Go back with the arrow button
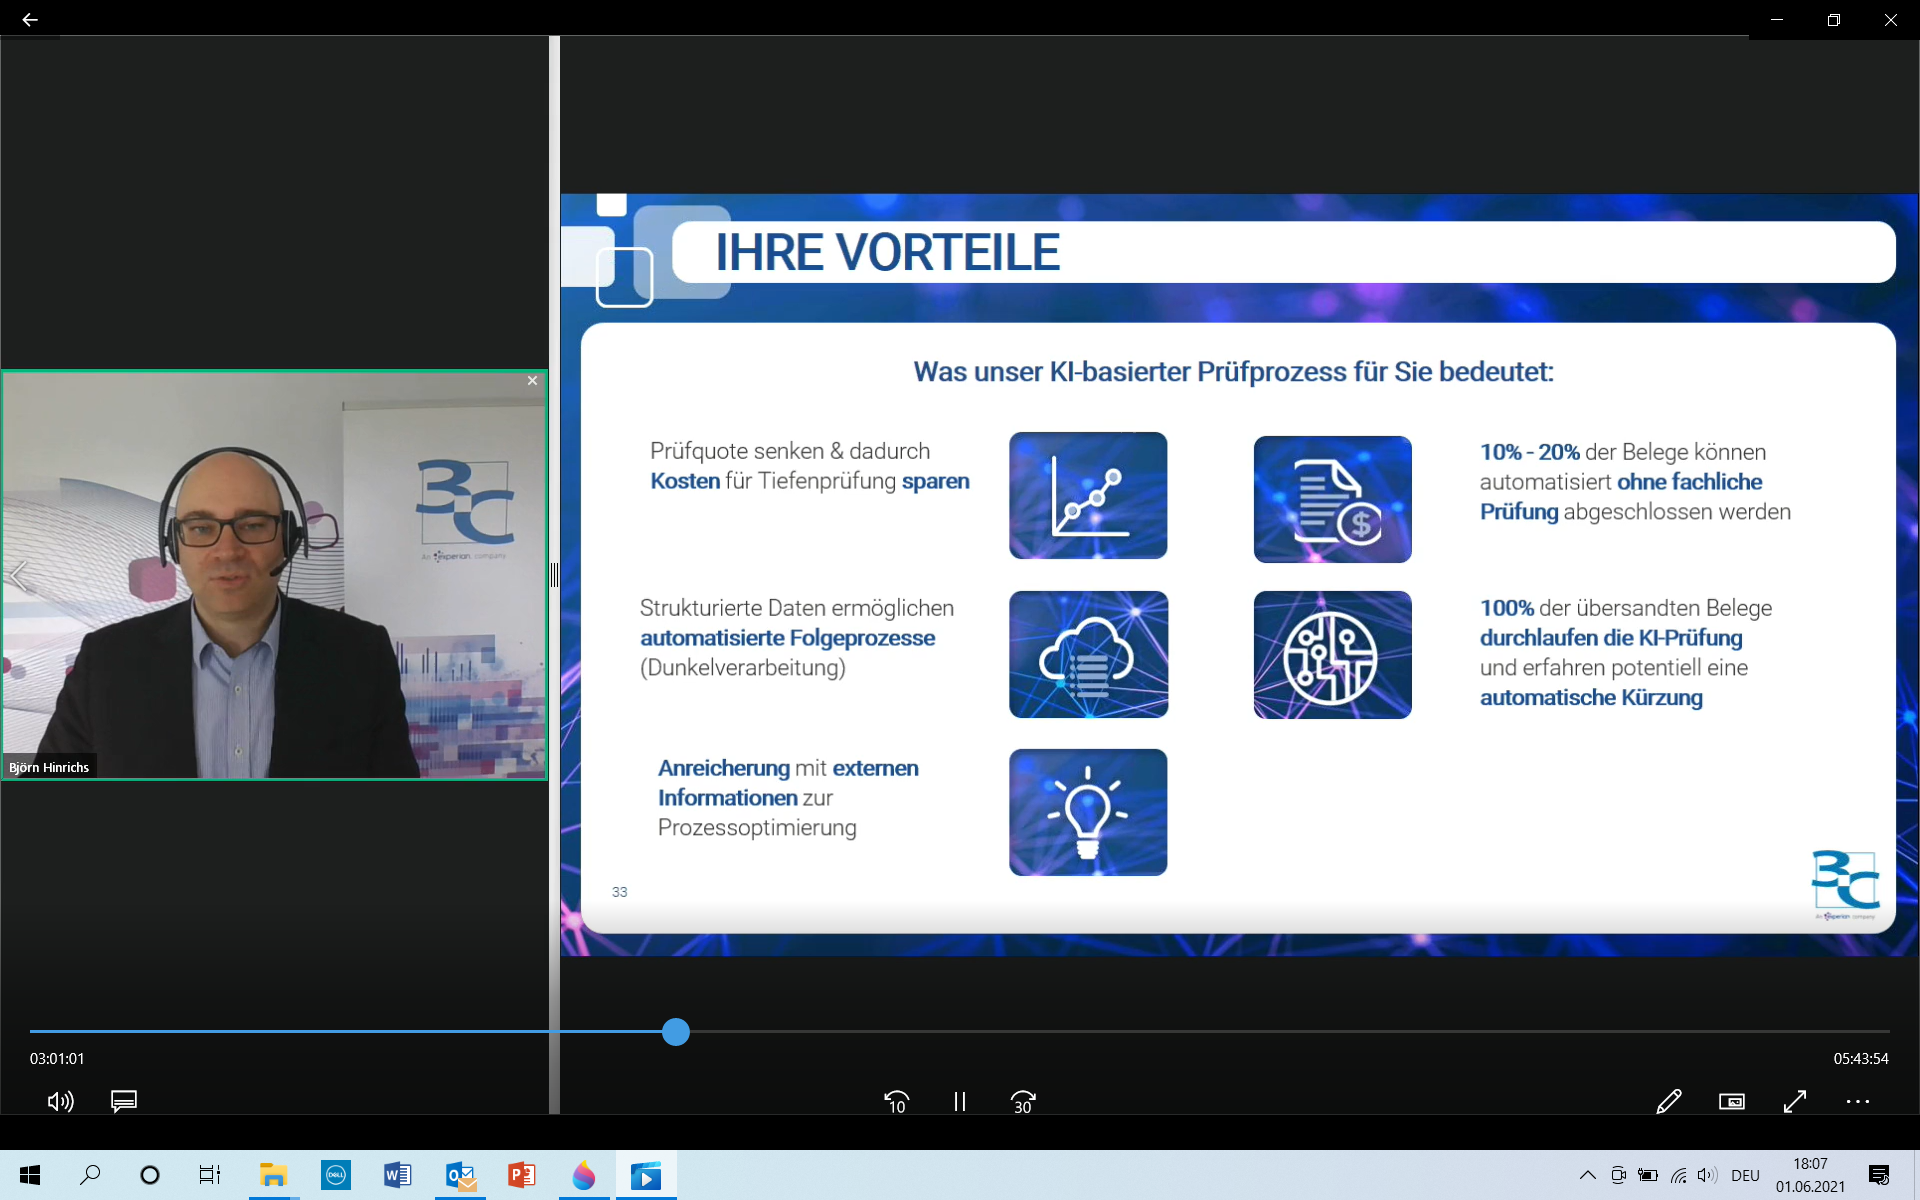The height and width of the screenshot is (1200, 1920). point(29,19)
